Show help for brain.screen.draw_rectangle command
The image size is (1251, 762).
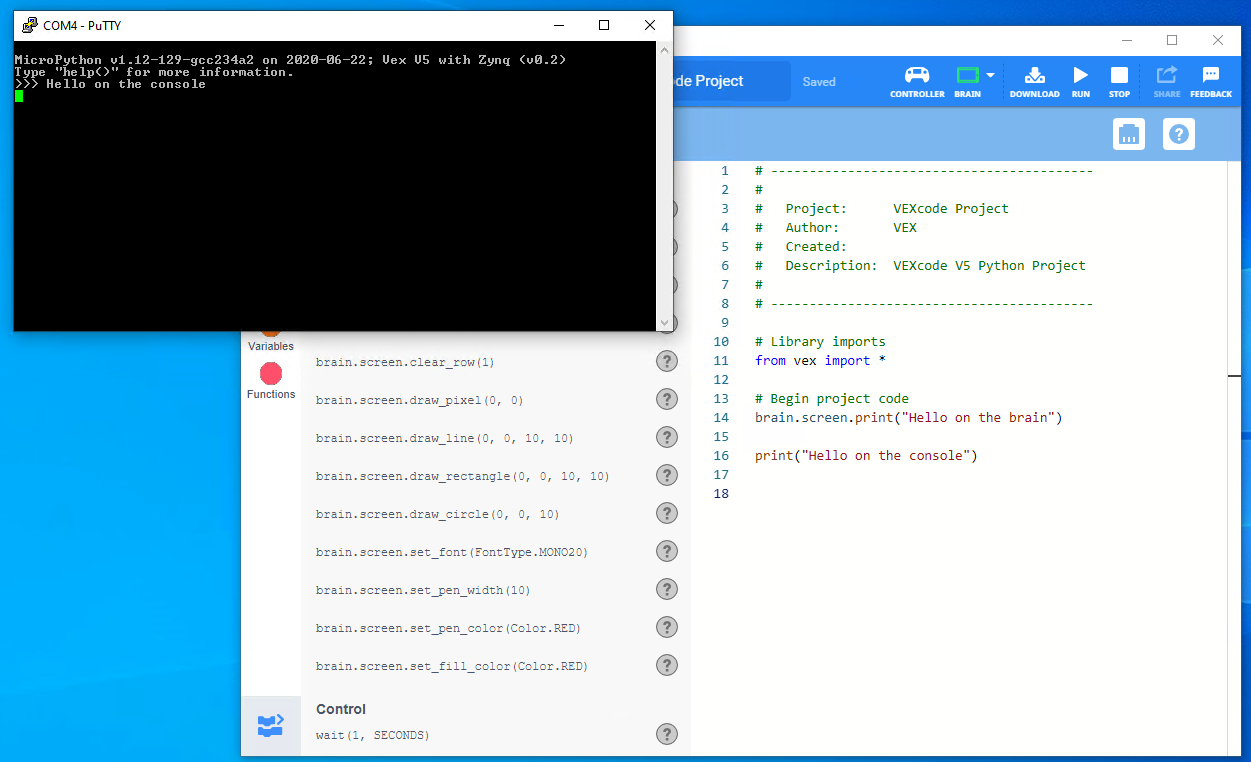click(x=667, y=475)
